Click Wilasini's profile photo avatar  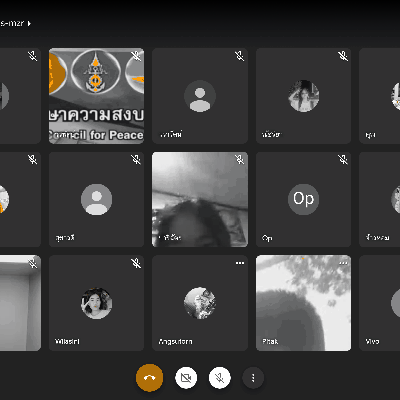[96, 303]
